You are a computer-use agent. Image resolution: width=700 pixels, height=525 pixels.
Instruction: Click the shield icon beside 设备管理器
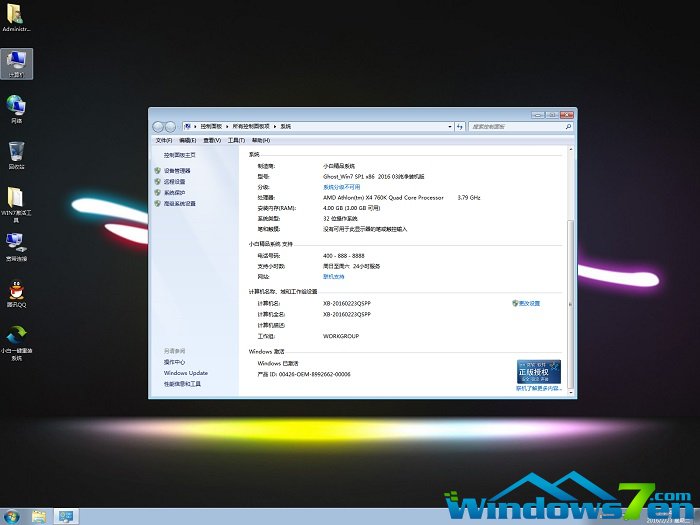157,171
